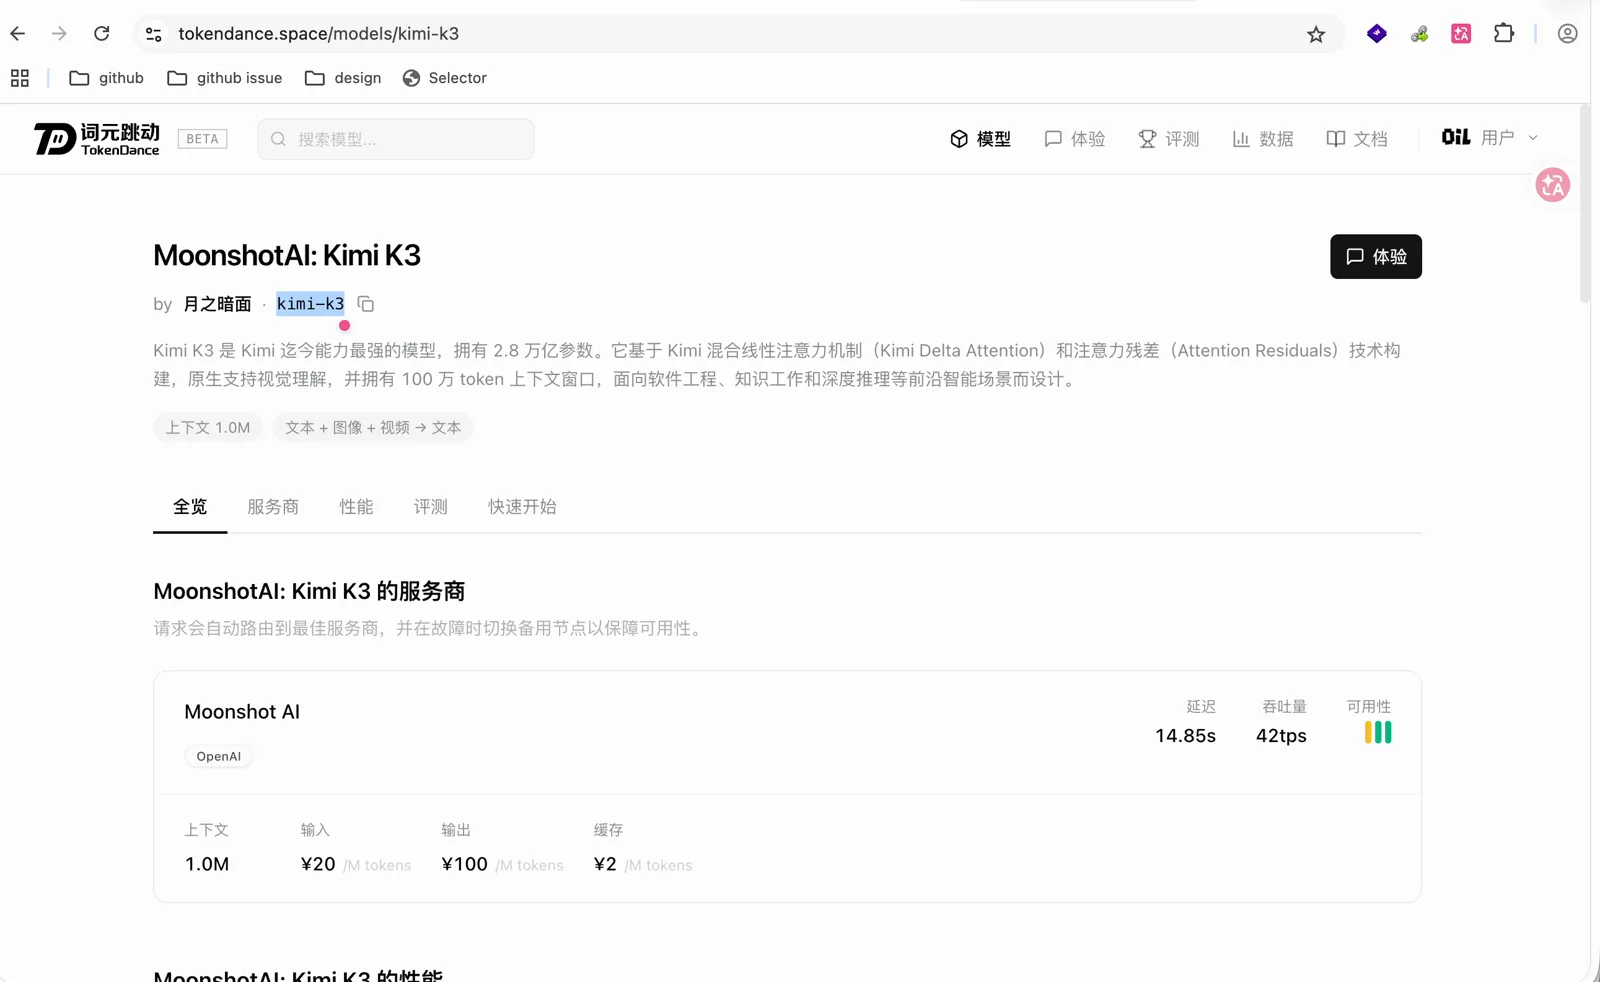The image size is (1600, 982).
Task: Click the ¥2 cache price
Action: click(605, 864)
